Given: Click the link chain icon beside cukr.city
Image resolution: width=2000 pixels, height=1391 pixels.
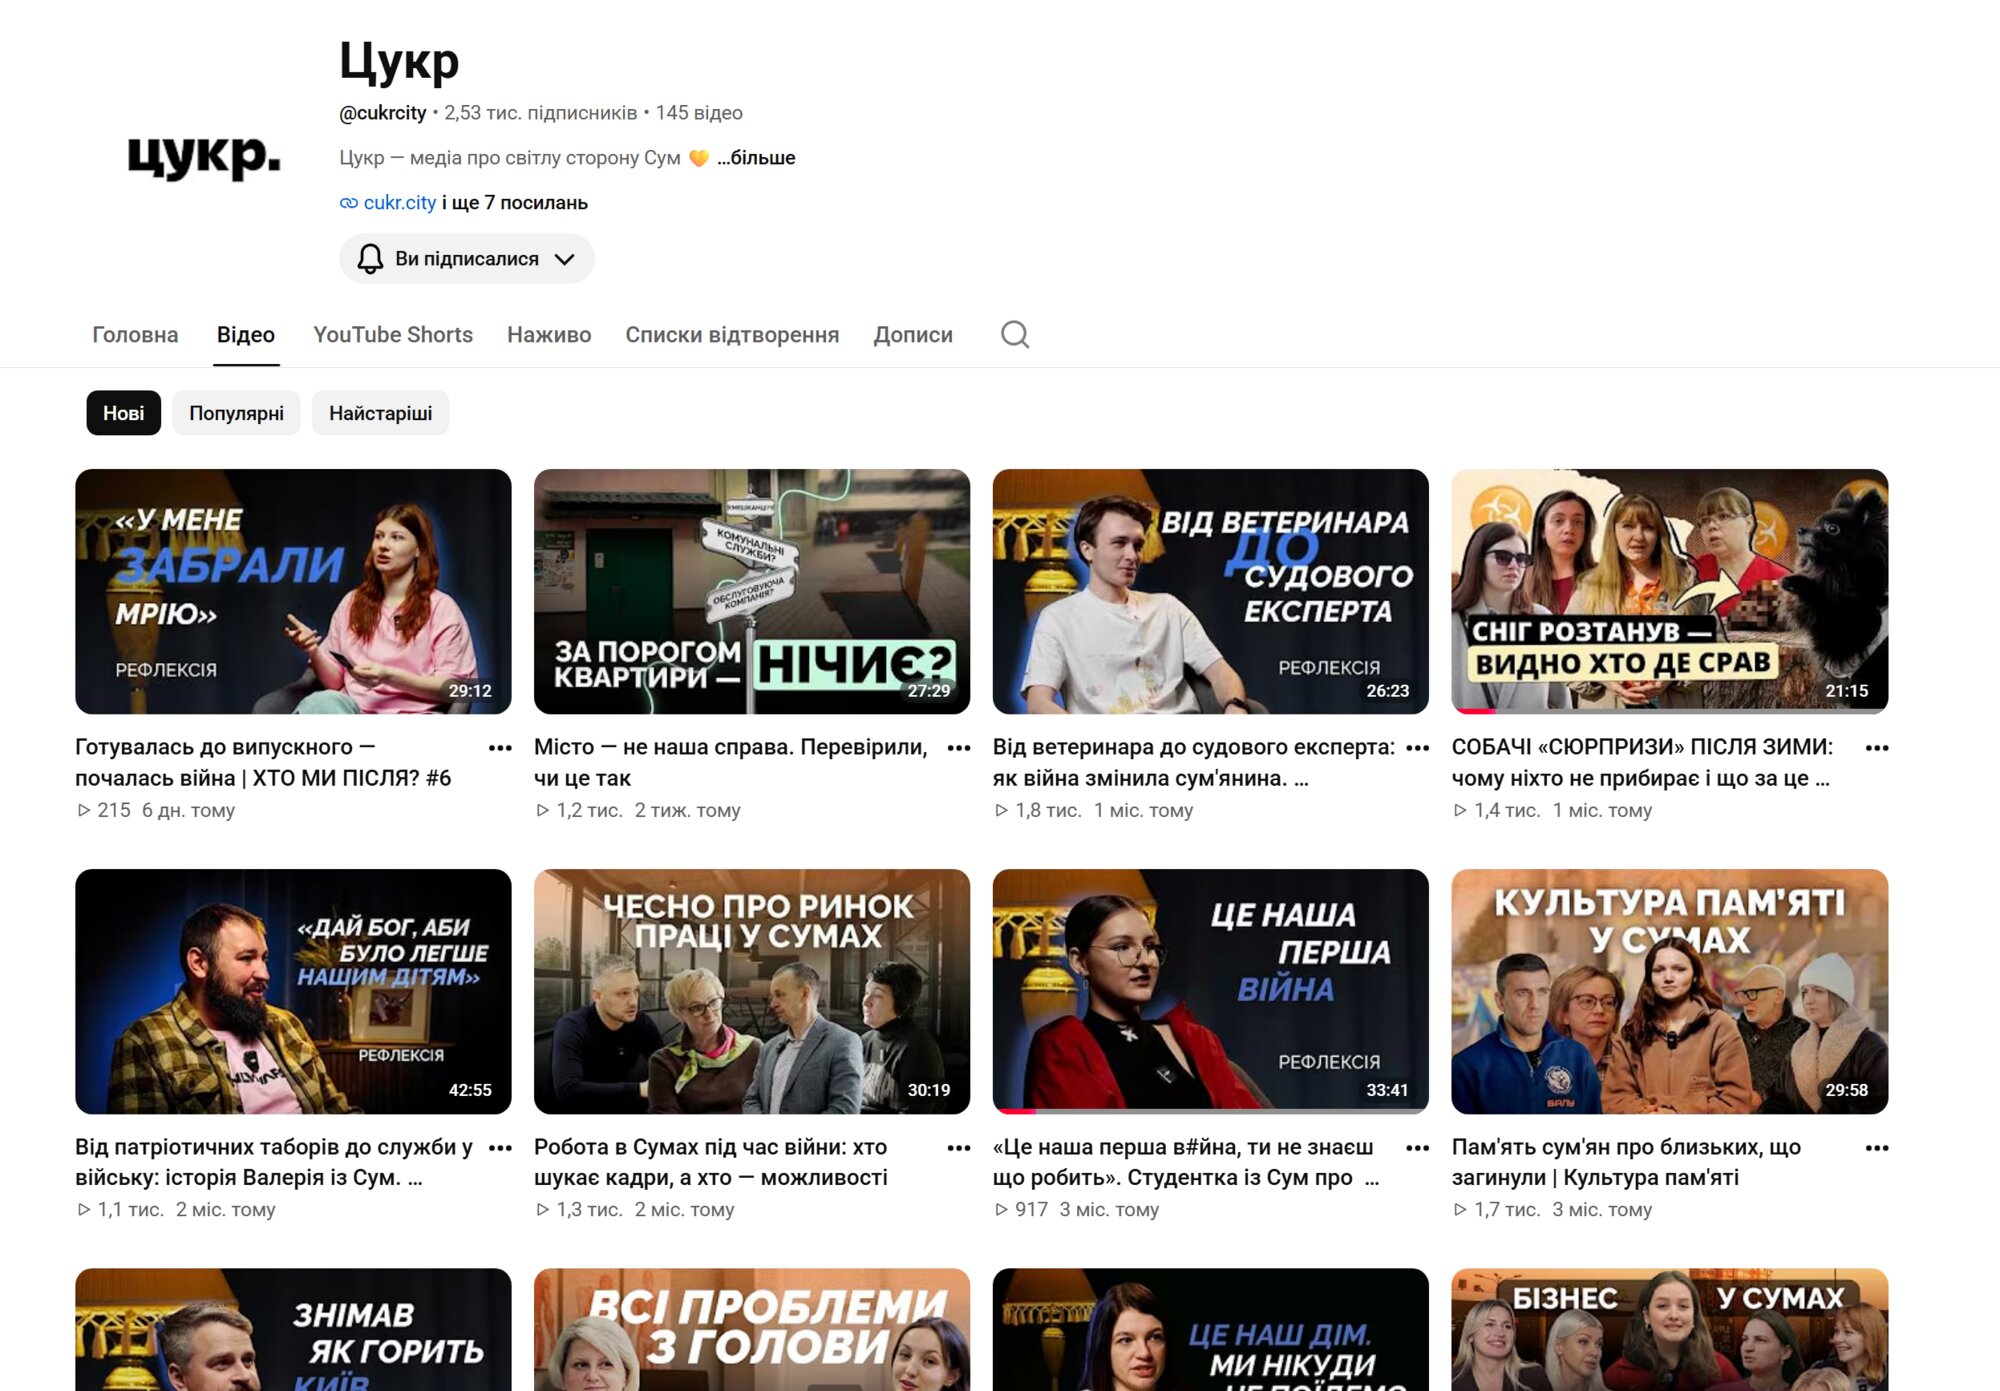Looking at the screenshot, I should click(348, 203).
